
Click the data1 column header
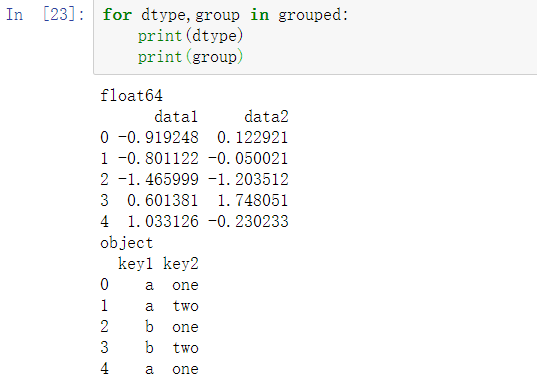point(176,117)
